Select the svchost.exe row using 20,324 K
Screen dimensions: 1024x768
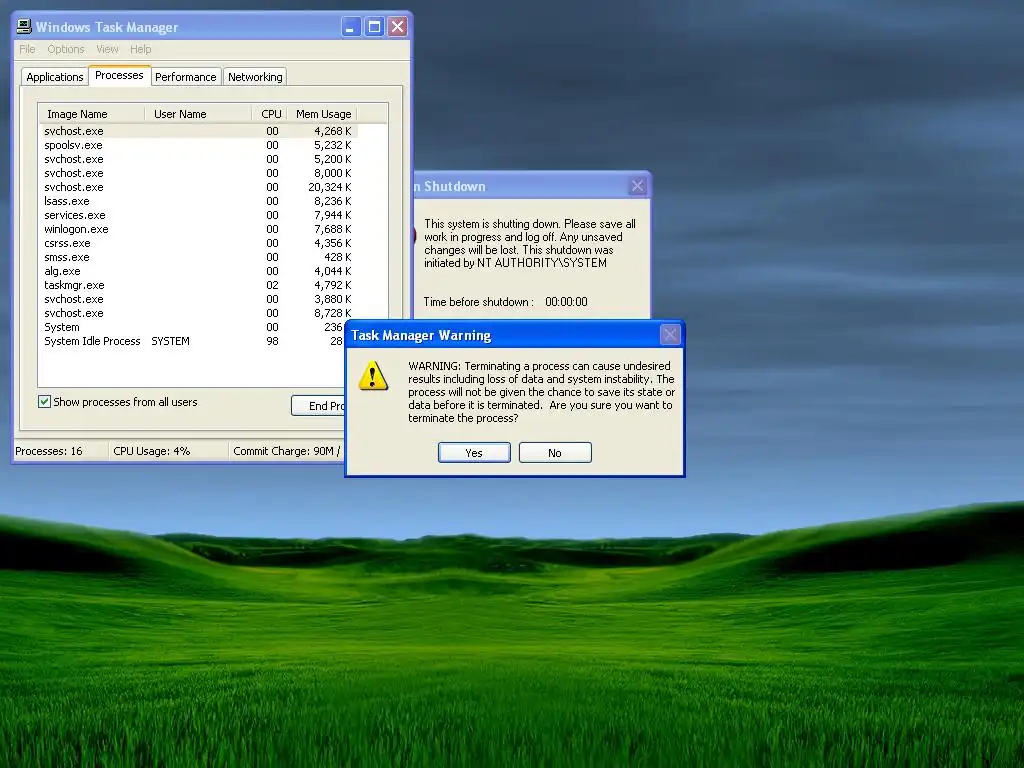click(198, 187)
